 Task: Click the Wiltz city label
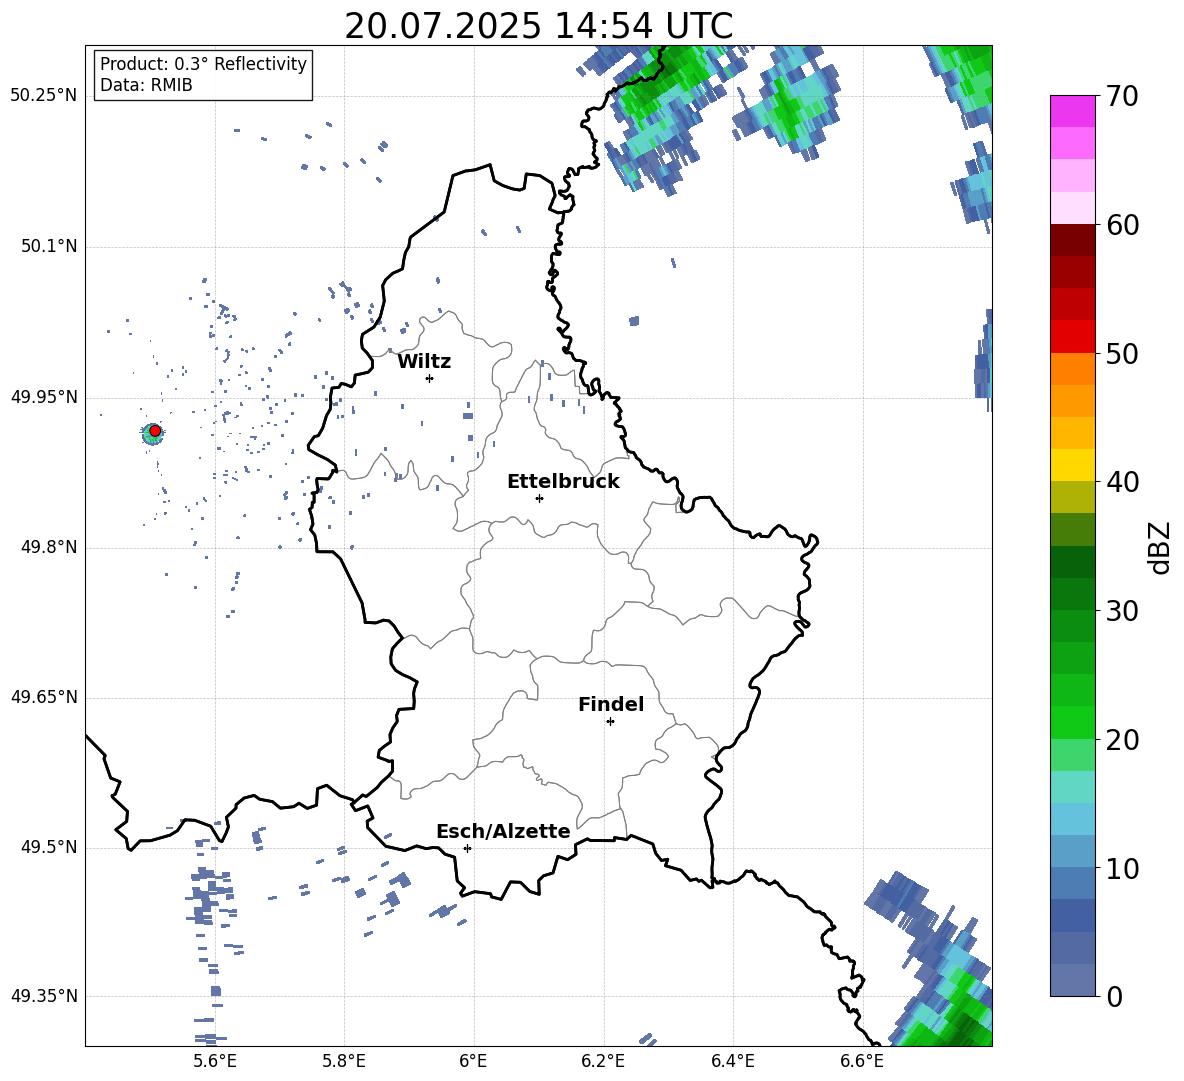(x=424, y=362)
